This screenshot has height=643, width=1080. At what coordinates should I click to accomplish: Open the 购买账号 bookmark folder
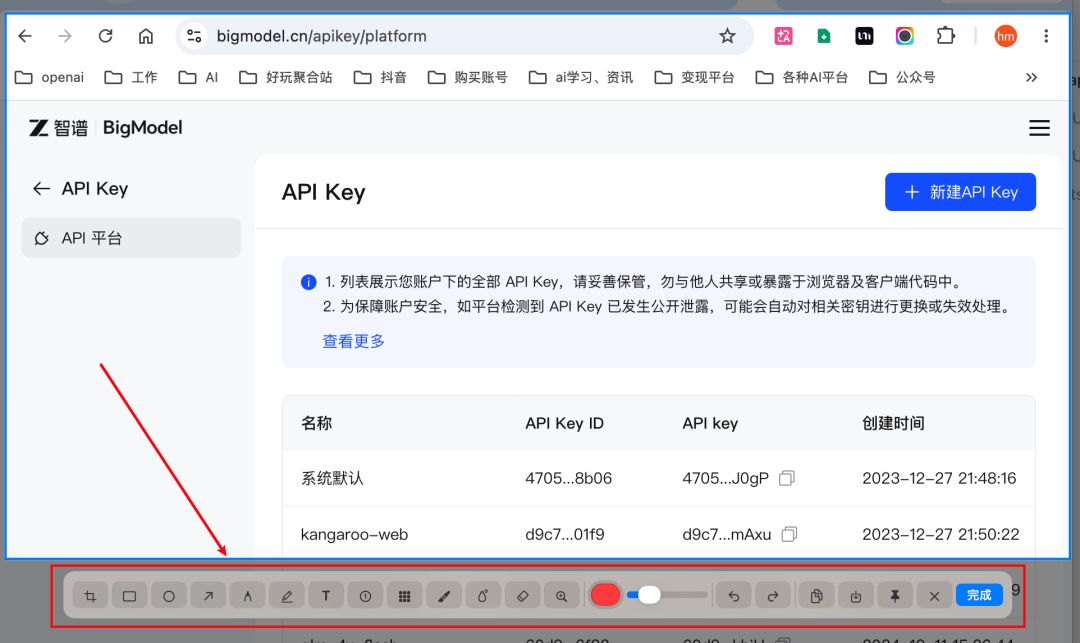click(468, 77)
